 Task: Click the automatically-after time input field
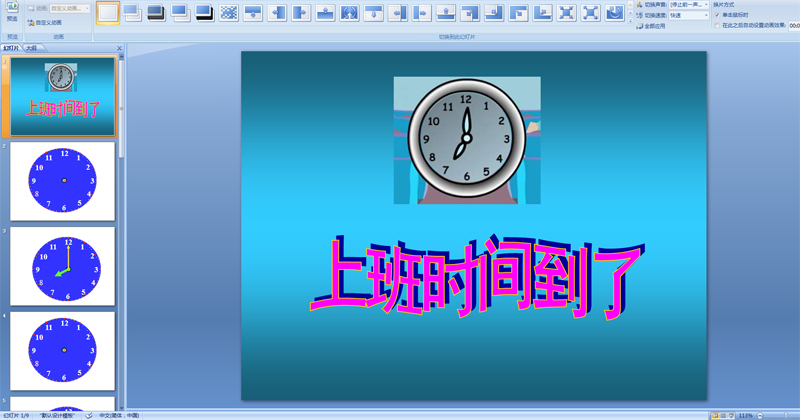(x=794, y=26)
